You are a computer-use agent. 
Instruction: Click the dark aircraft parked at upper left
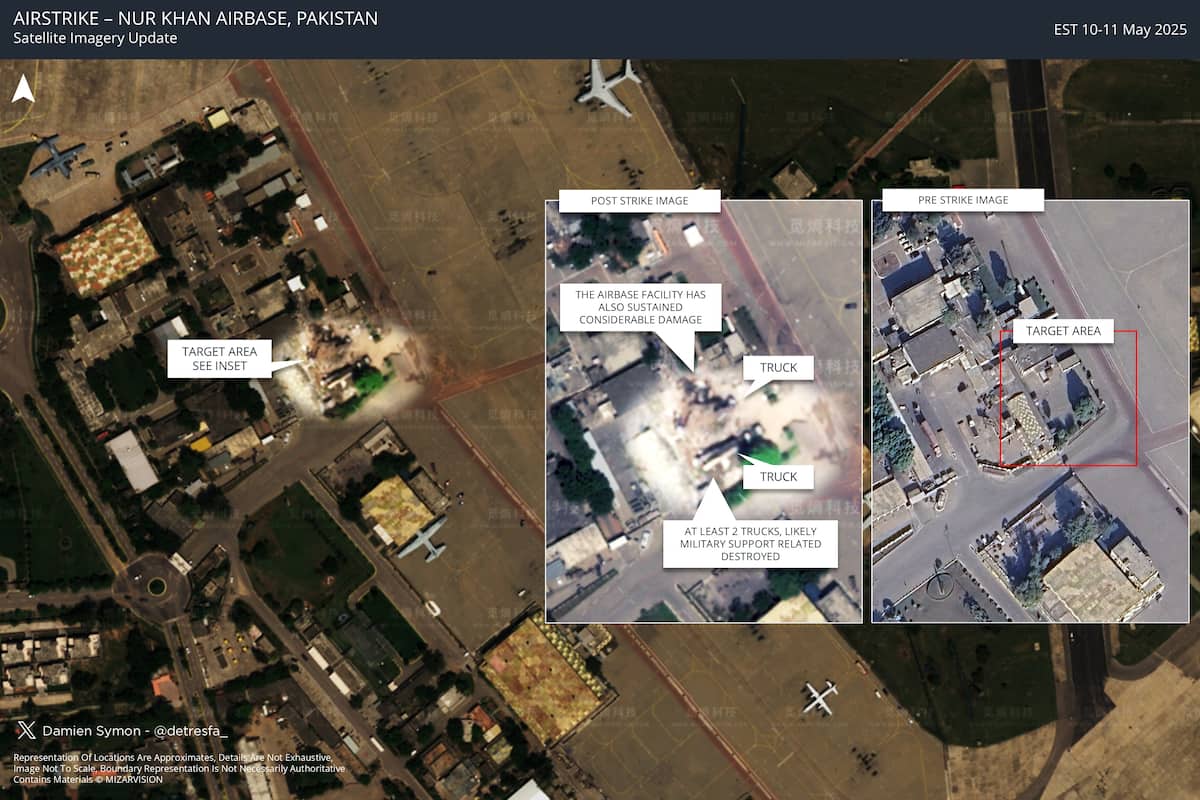pyautogui.click(x=58, y=157)
